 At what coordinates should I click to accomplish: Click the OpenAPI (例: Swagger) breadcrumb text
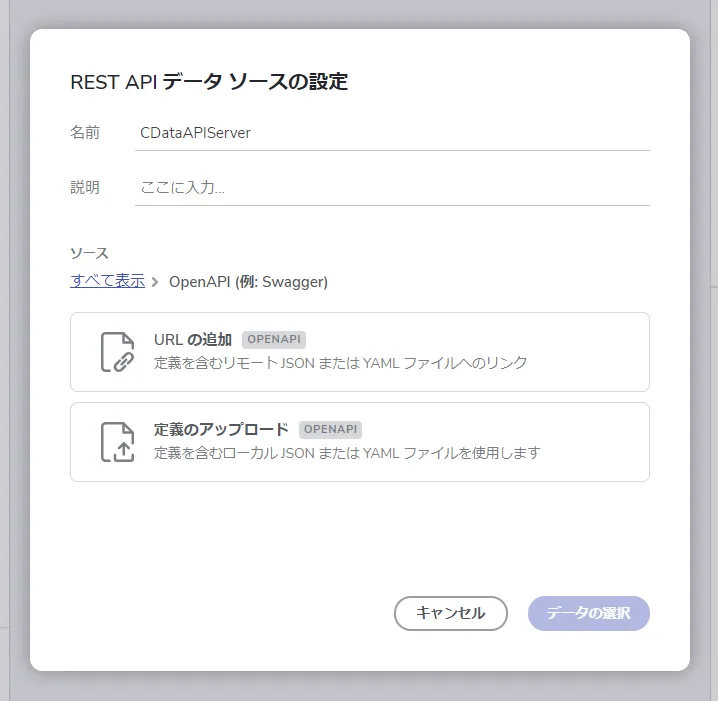tap(248, 282)
